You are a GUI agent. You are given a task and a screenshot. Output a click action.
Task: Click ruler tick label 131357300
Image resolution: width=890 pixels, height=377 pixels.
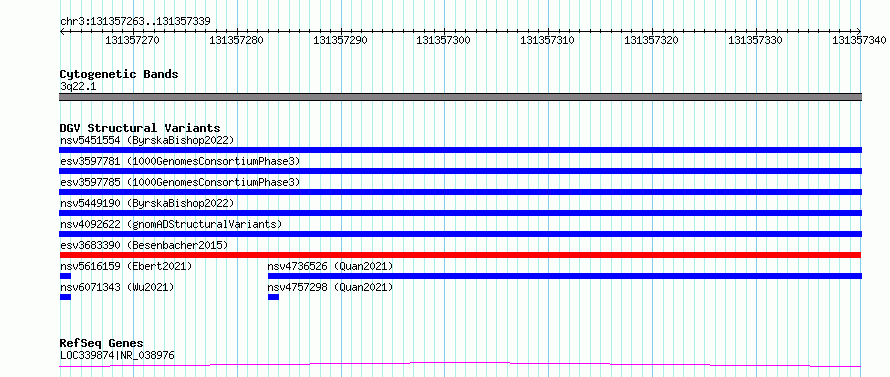tap(444, 40)
